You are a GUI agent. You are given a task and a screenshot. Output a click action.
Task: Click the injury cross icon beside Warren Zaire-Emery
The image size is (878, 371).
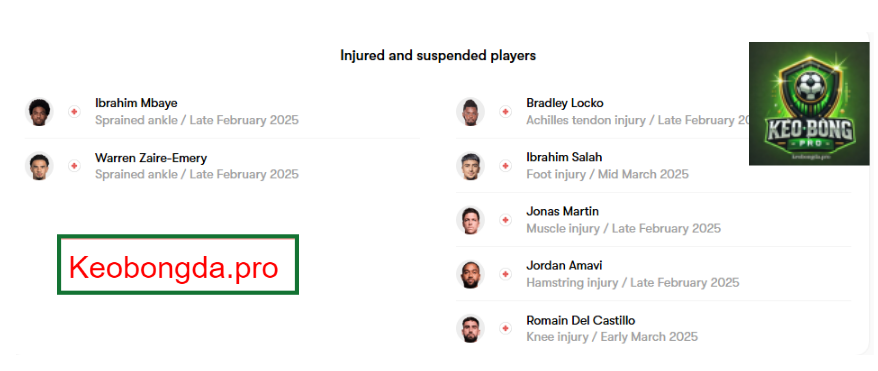point(74,166)
